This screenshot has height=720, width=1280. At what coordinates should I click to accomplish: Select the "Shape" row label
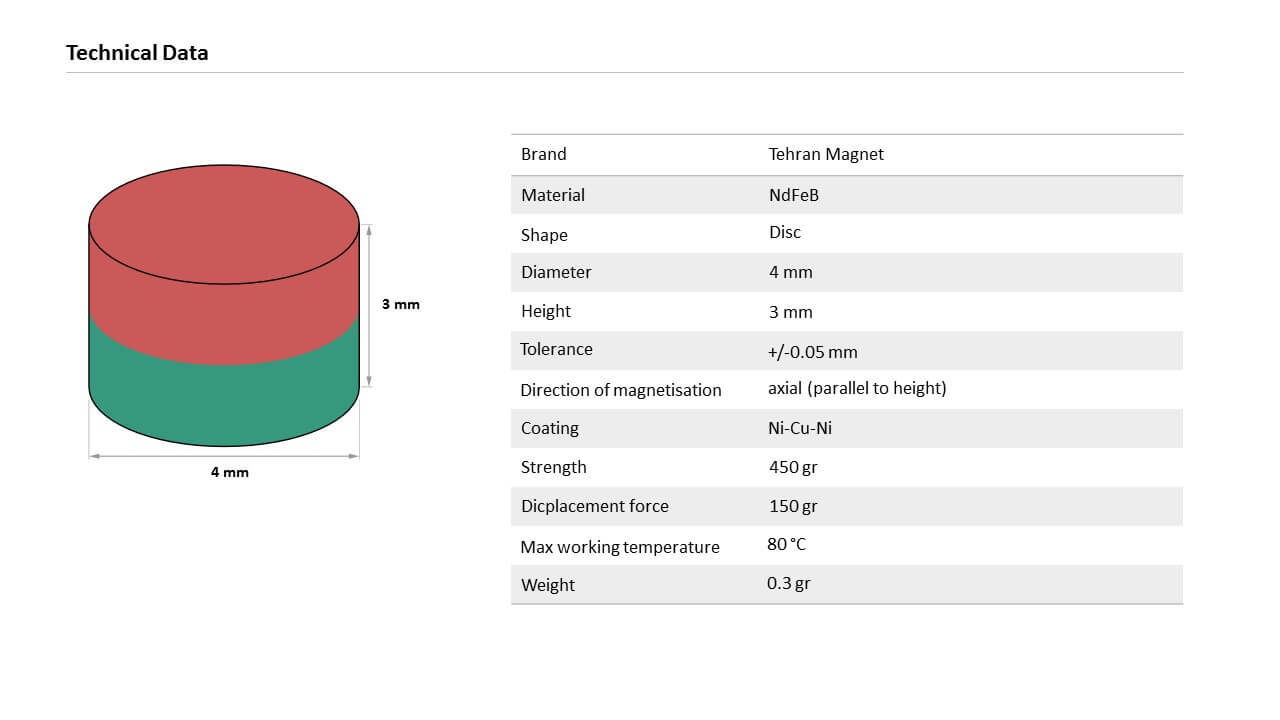click(544, 235)
